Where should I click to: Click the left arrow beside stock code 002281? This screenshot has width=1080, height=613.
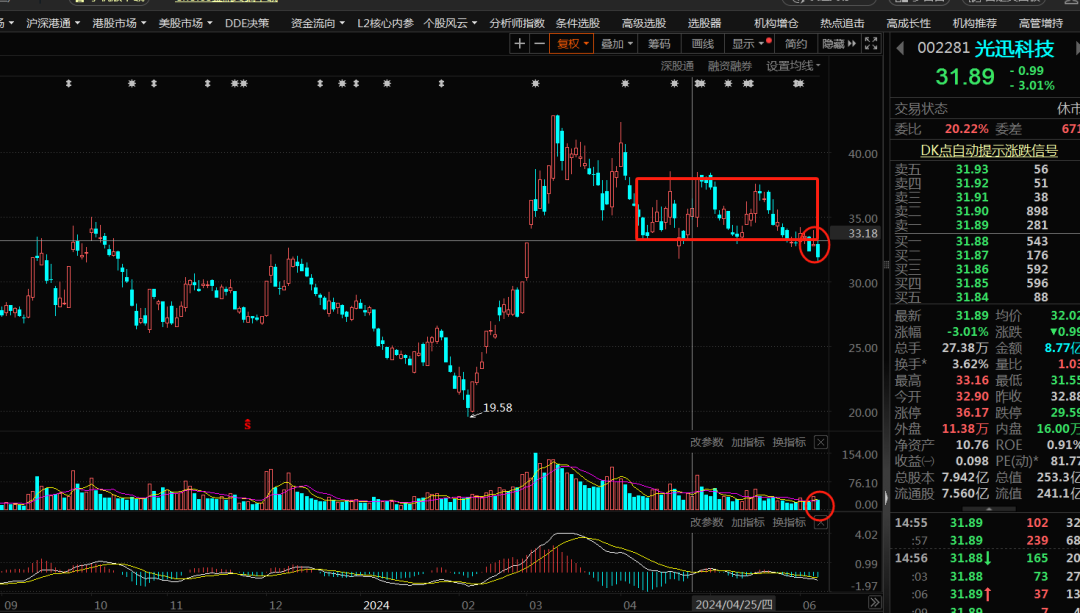click(900, 48)
